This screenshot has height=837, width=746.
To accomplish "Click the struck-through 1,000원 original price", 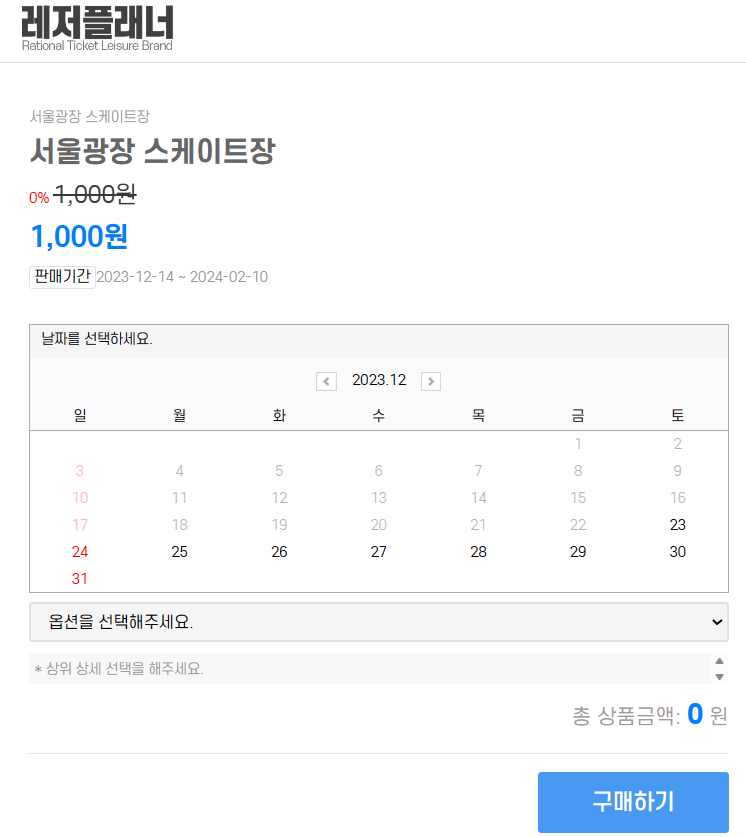I will tap(95, 194).
